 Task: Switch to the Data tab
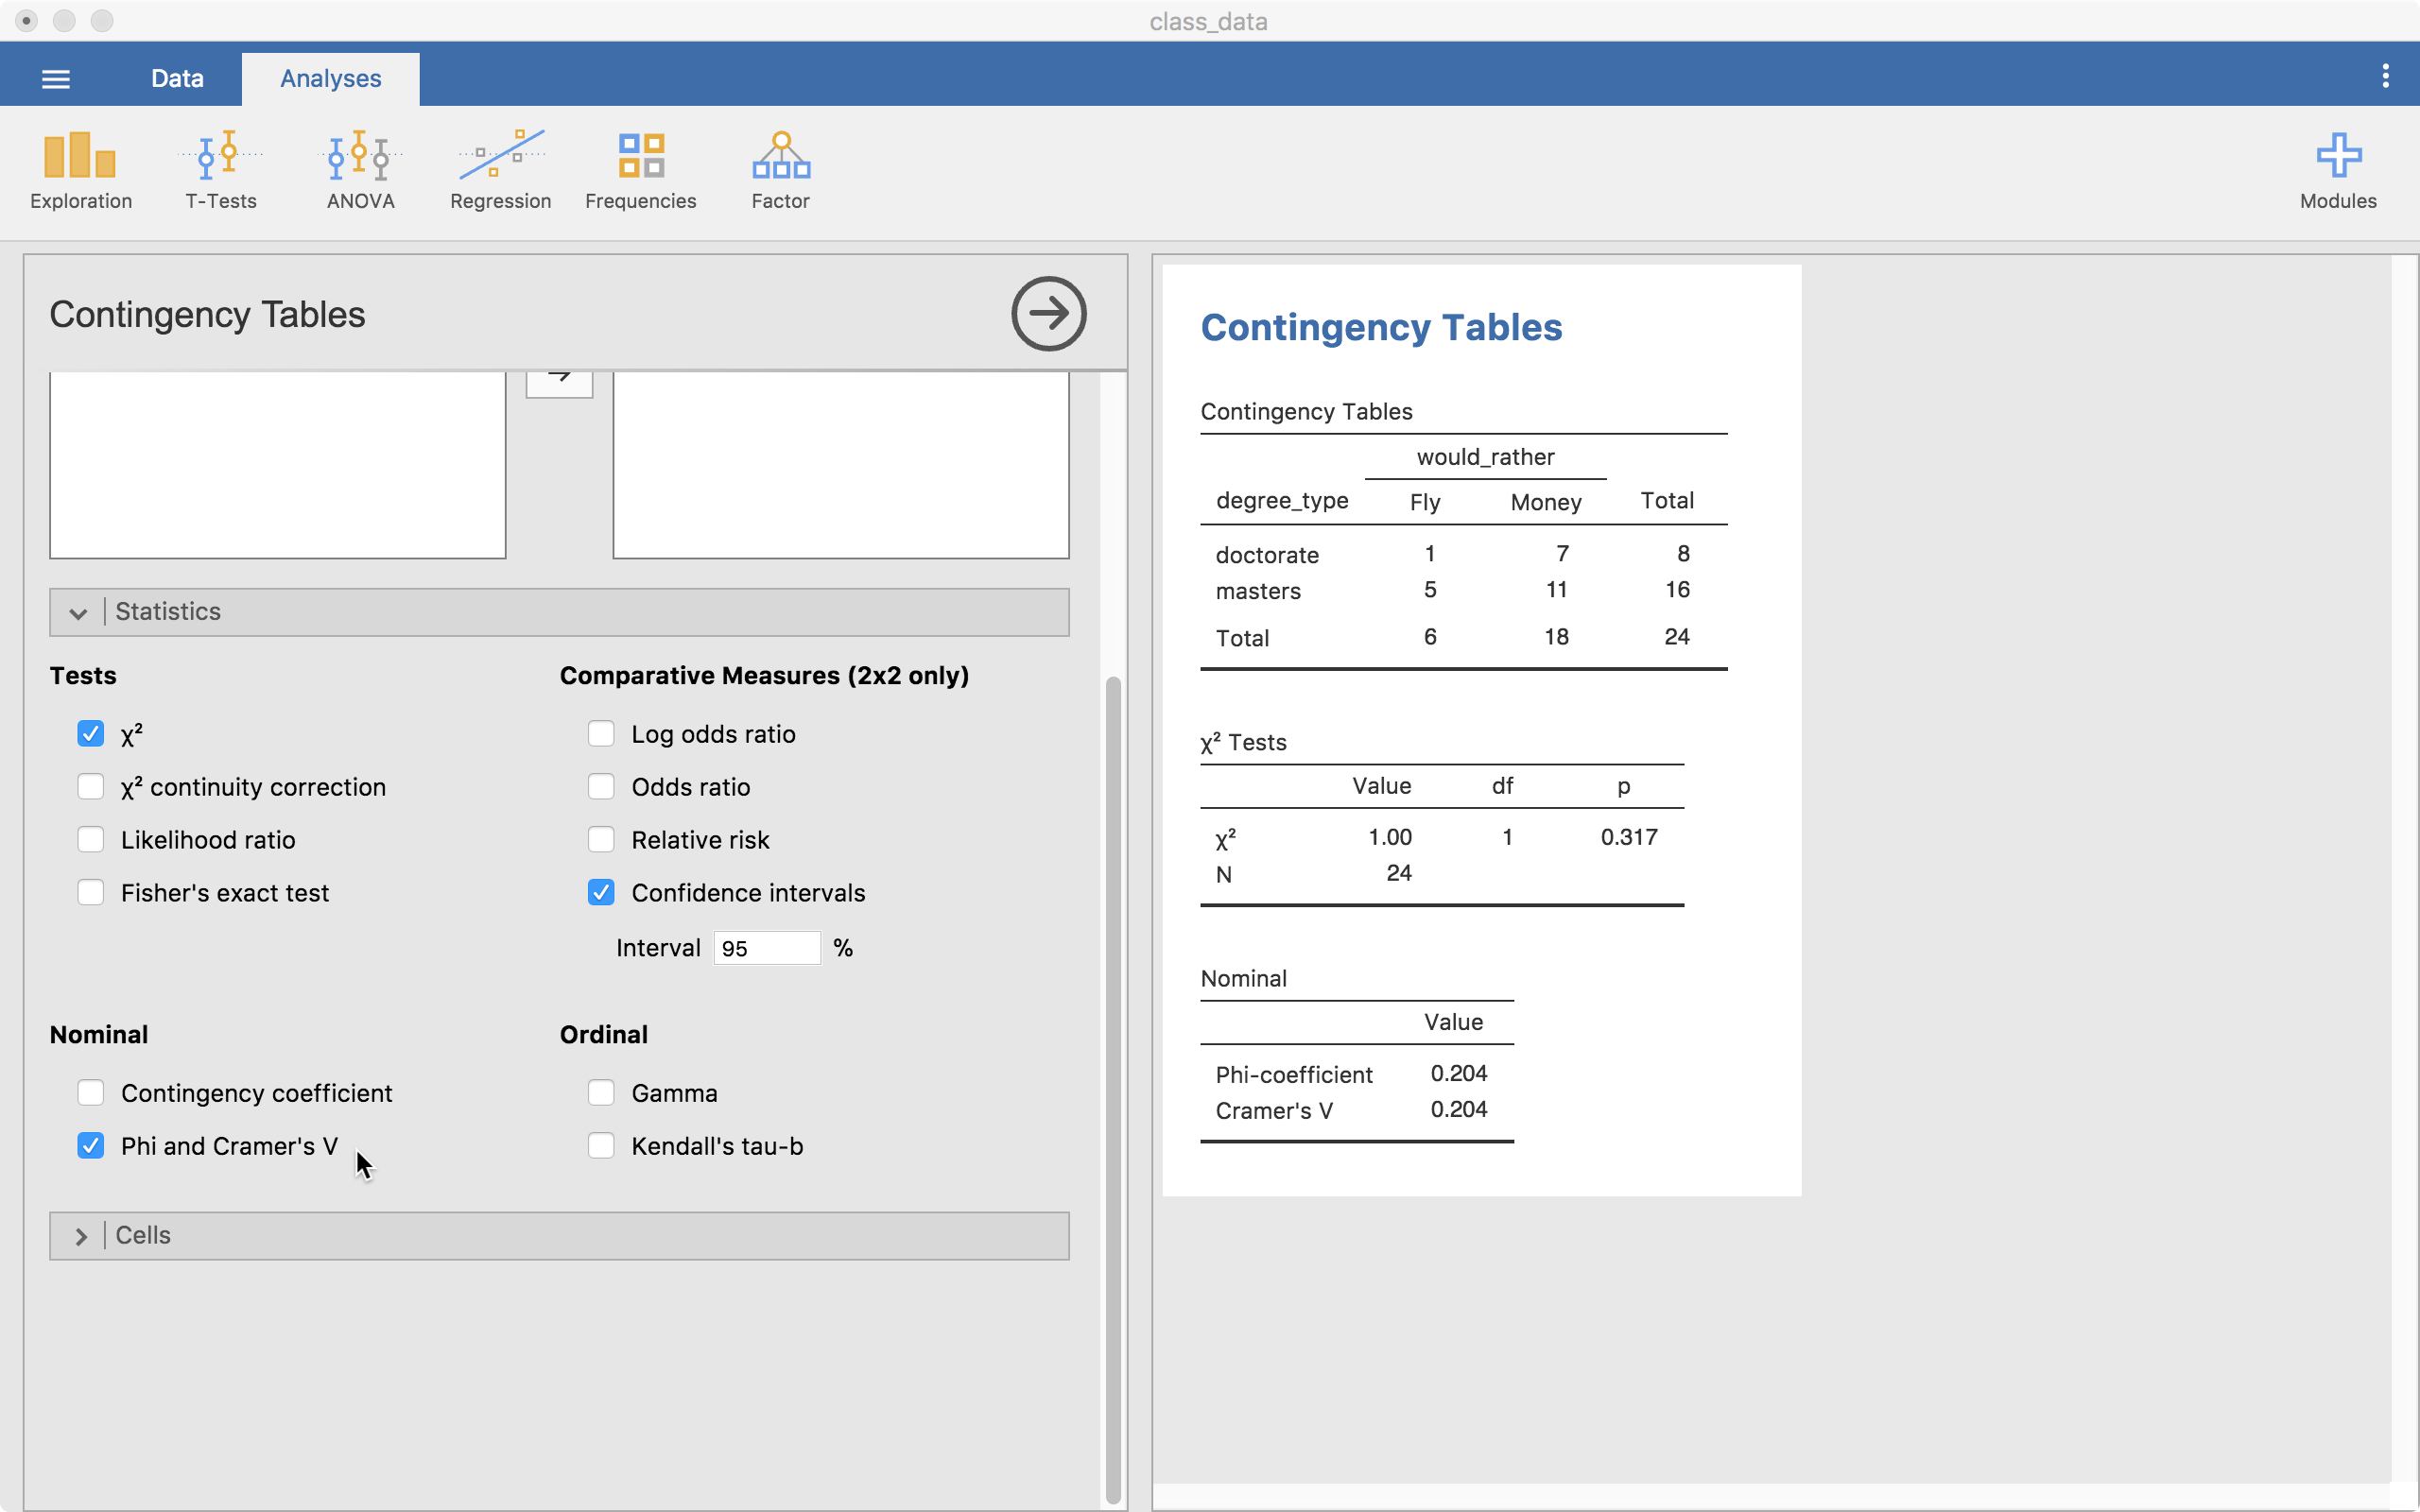coord(177,78)
